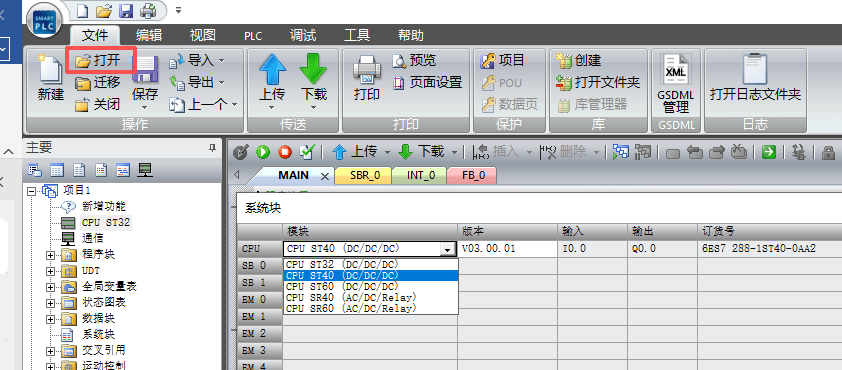Collapse the 项目1 tree node
The height and width of the screenshot is (370, 842).
(x=31, y=191)
